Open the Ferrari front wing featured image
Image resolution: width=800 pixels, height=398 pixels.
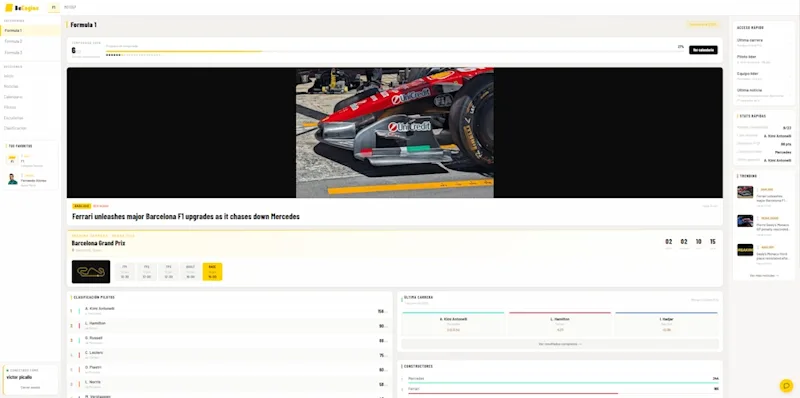tap(394, 133)
